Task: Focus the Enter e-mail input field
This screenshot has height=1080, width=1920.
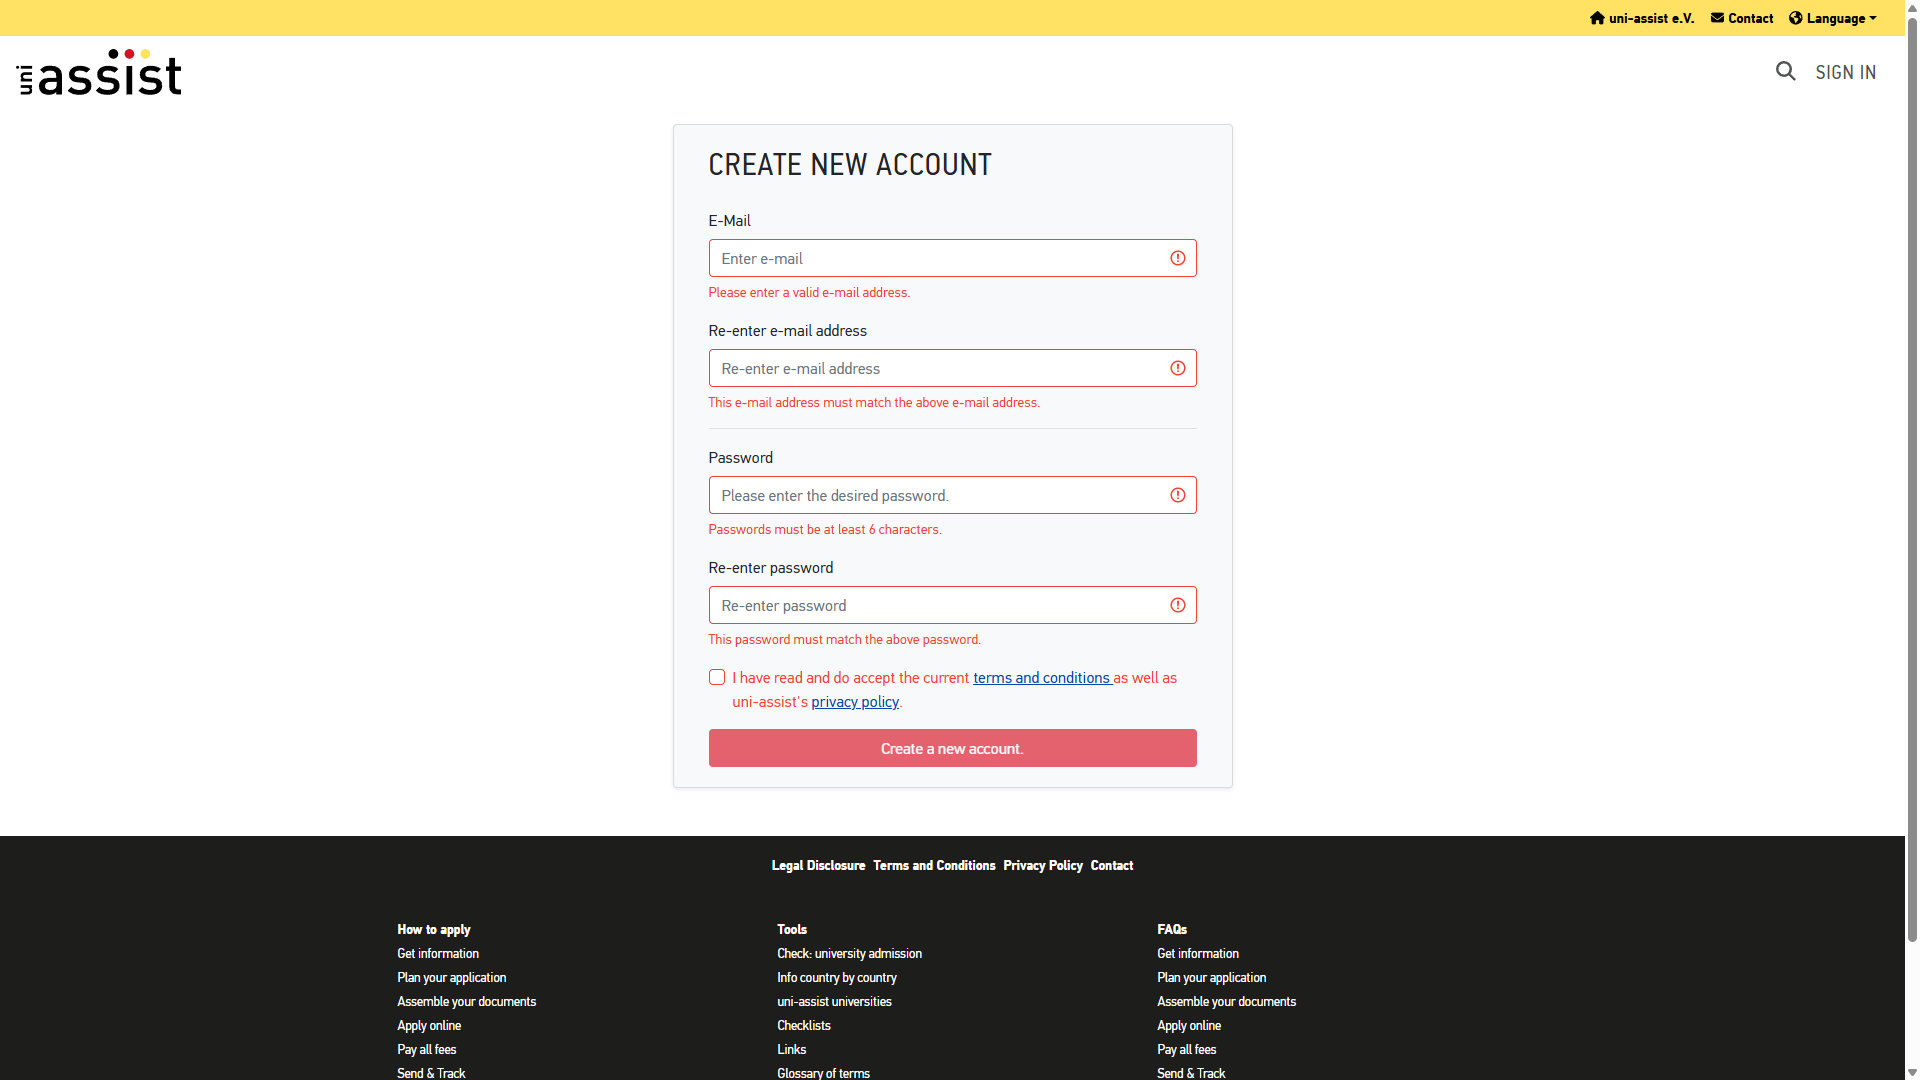Action: pyautogui.click(x=935, y=258)
